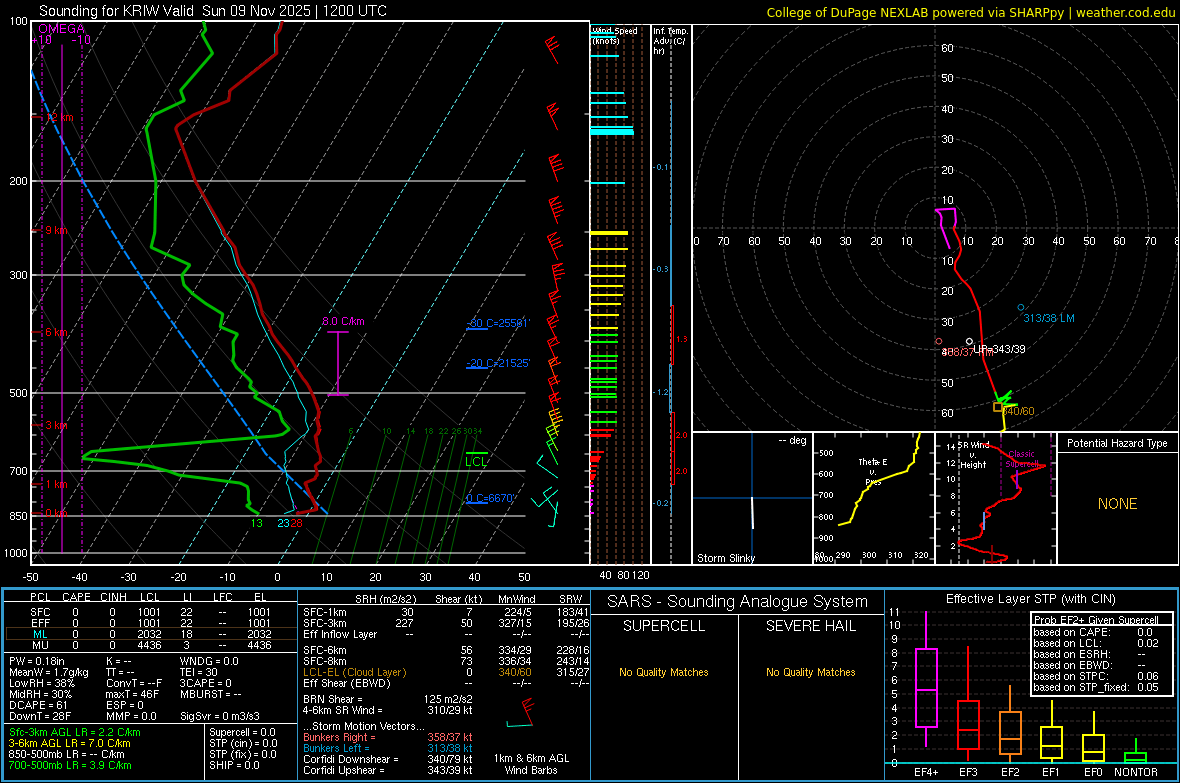The image size is (1180, 783).
Task: Select the magenta 'OMEGA' label
Action: pyautogui.click(x=62, y=29)
